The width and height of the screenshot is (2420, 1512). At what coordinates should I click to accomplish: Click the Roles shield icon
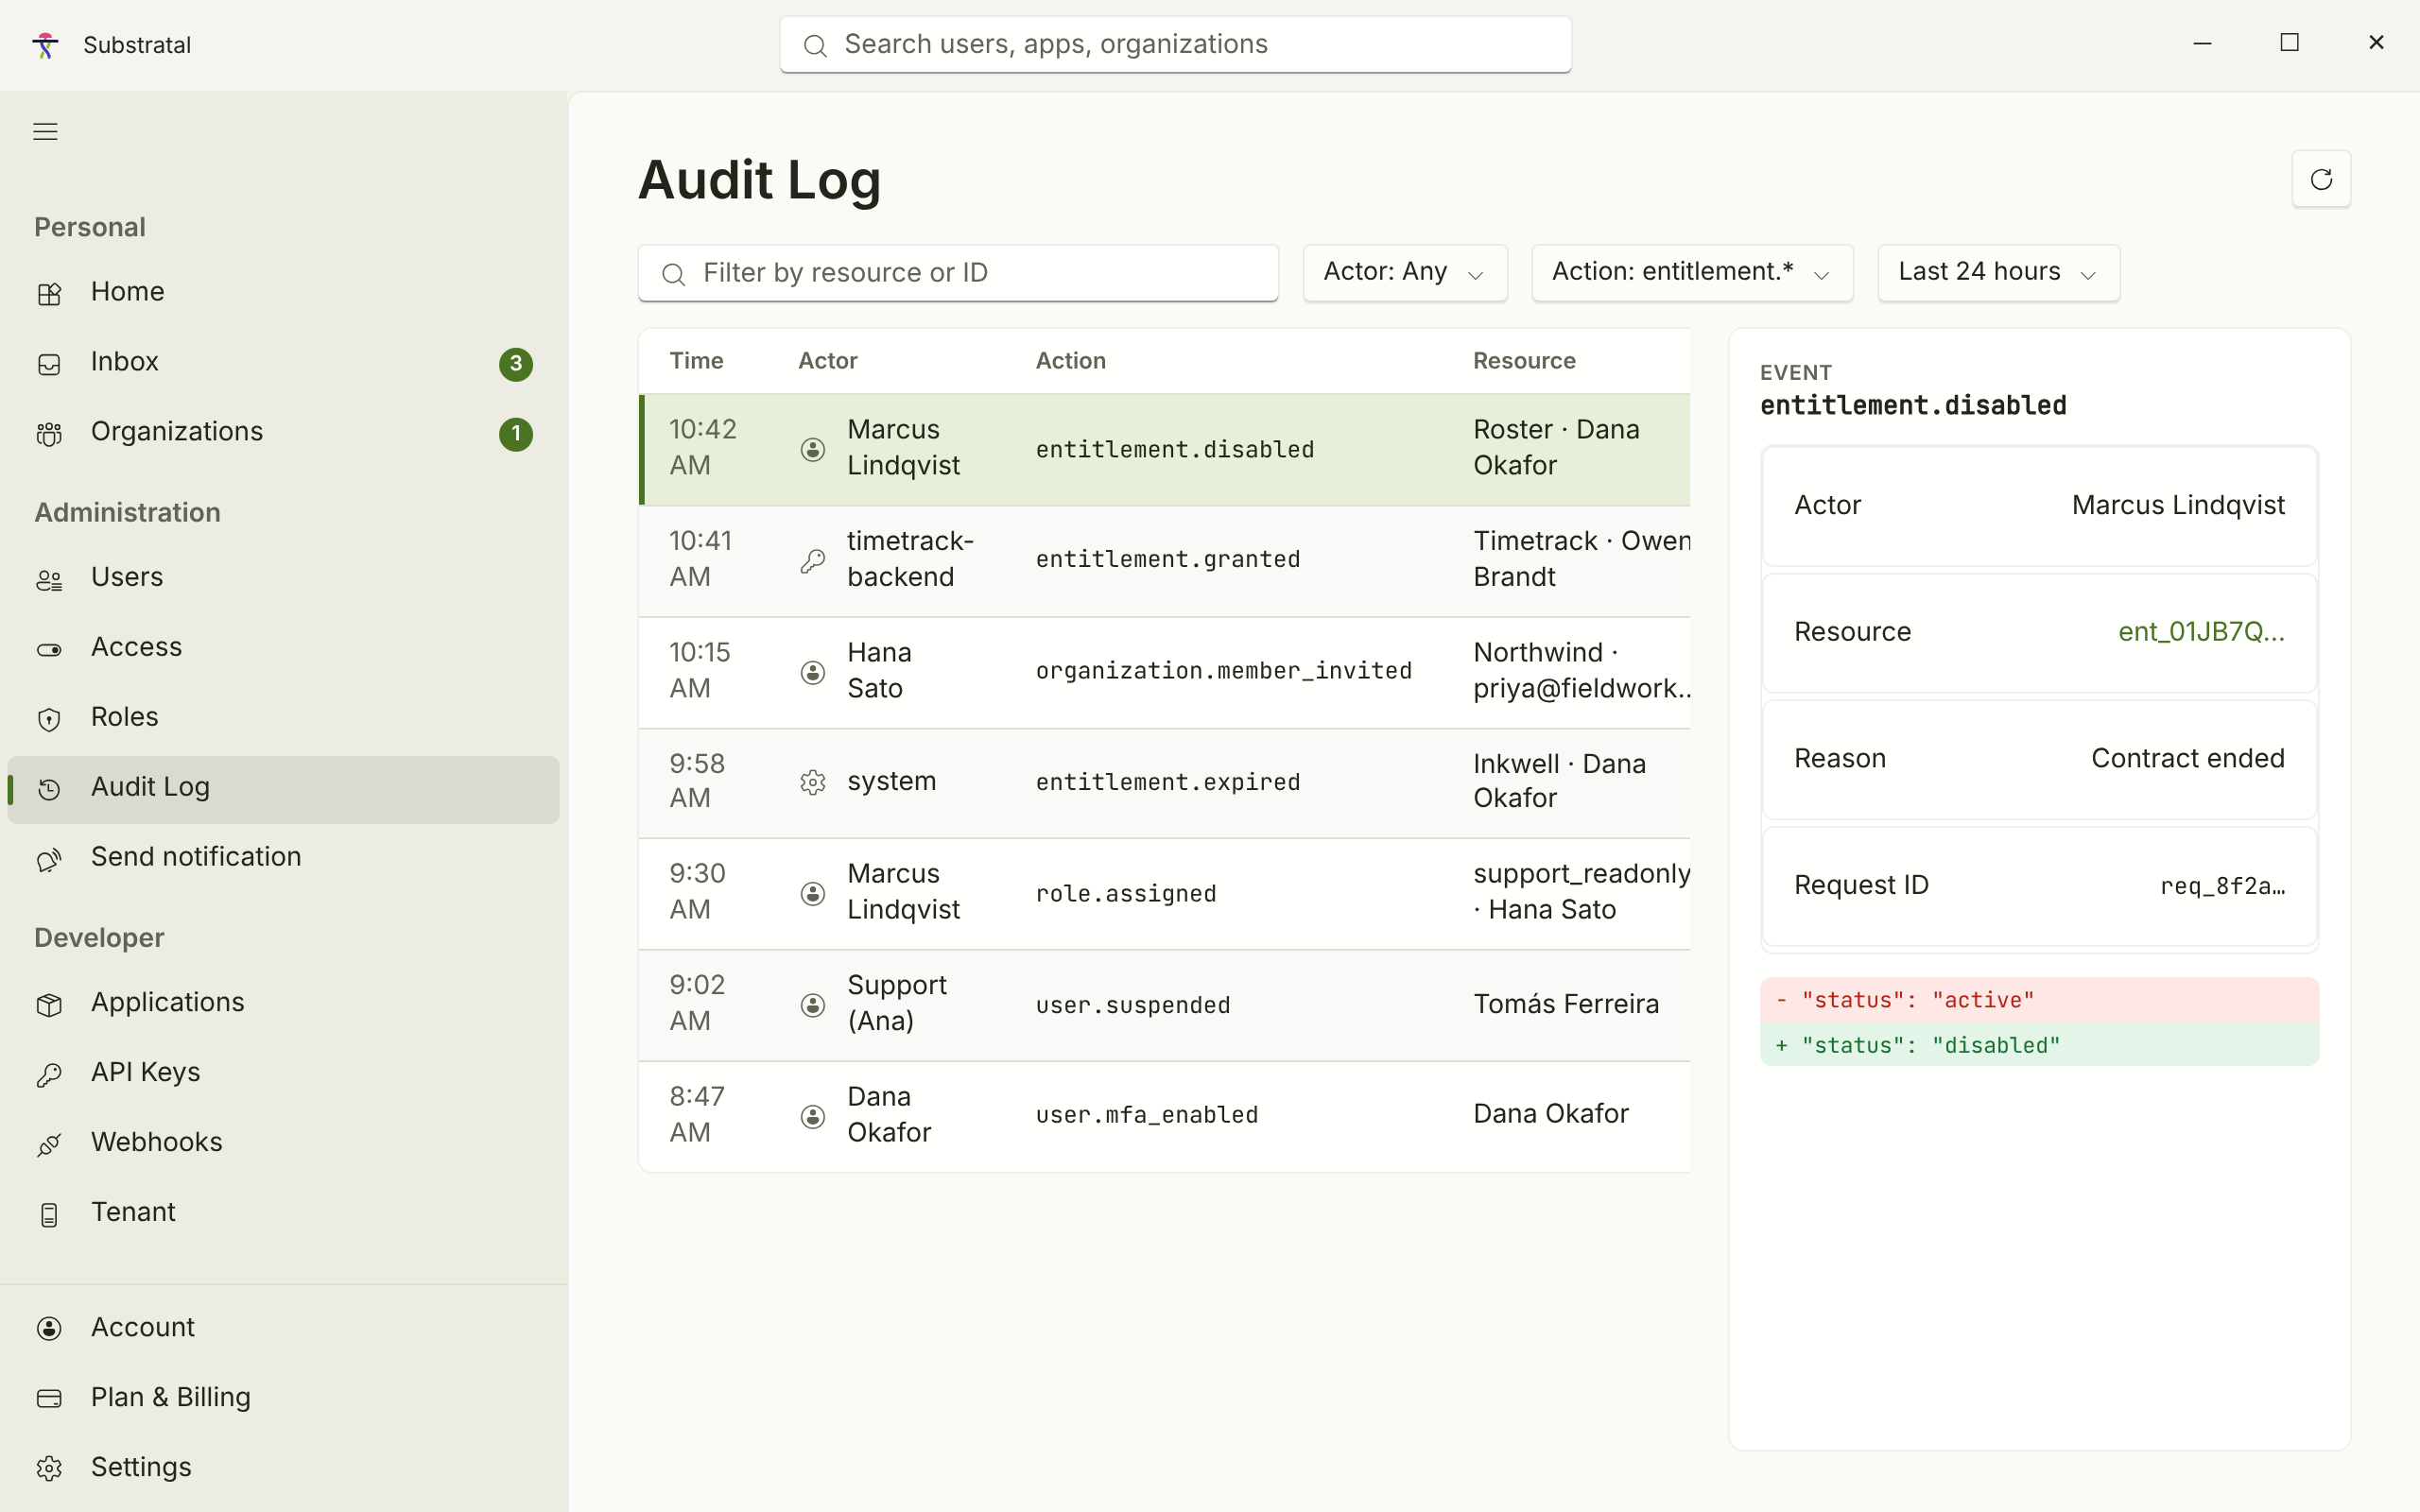[x=49, y=719]
